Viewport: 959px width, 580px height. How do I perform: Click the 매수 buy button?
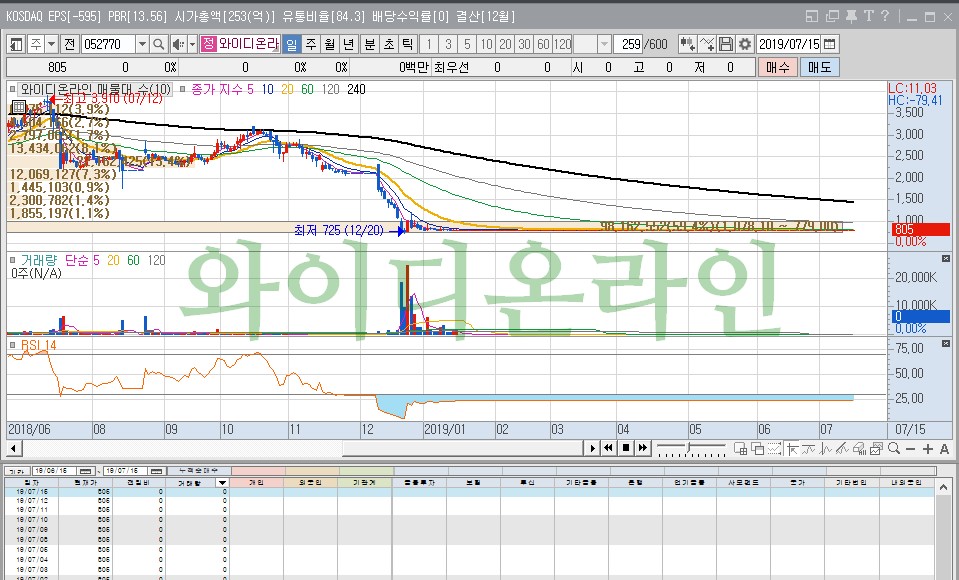point(777,67)
